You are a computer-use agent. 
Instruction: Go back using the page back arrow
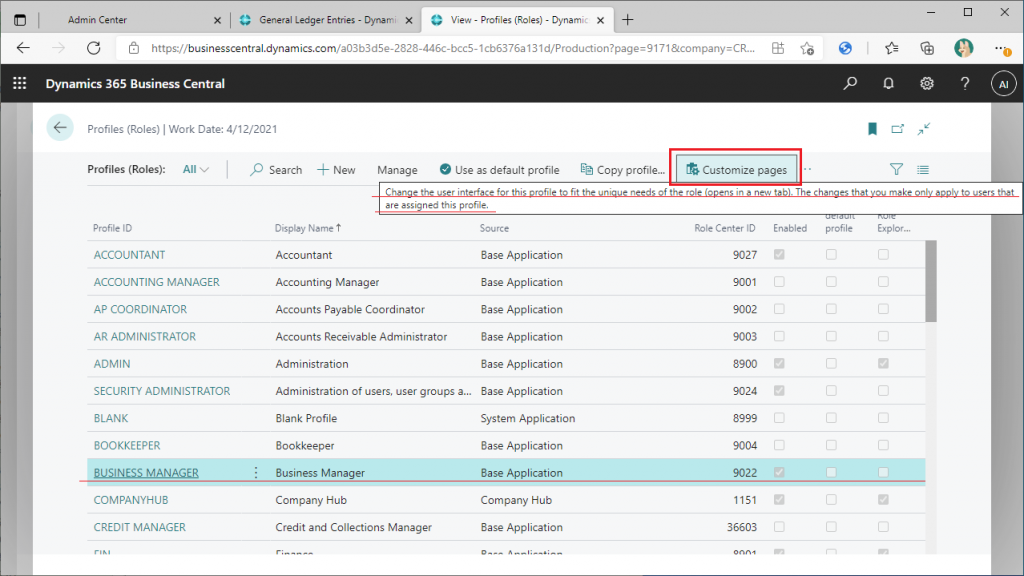(x=60, y=128)
